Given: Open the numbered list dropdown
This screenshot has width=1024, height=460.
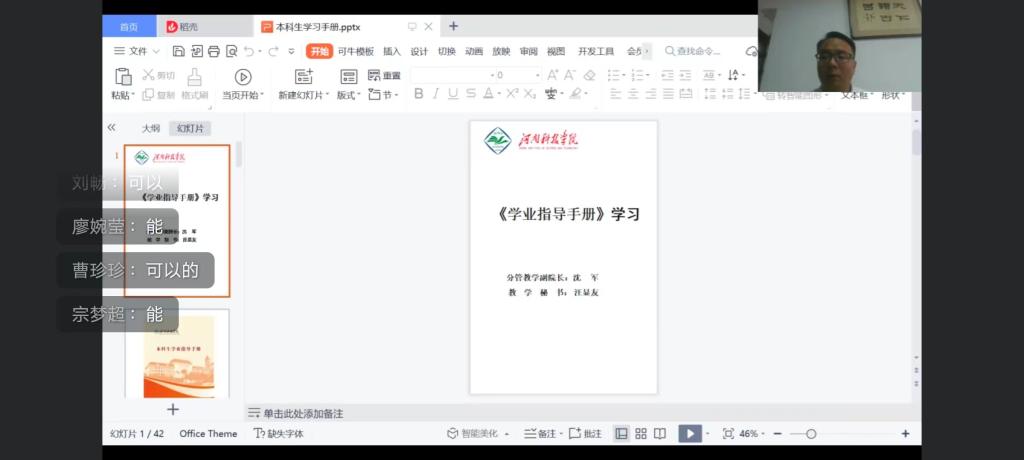Looking at the screenshot, I should pyautogui.click(x=649, y=75).
